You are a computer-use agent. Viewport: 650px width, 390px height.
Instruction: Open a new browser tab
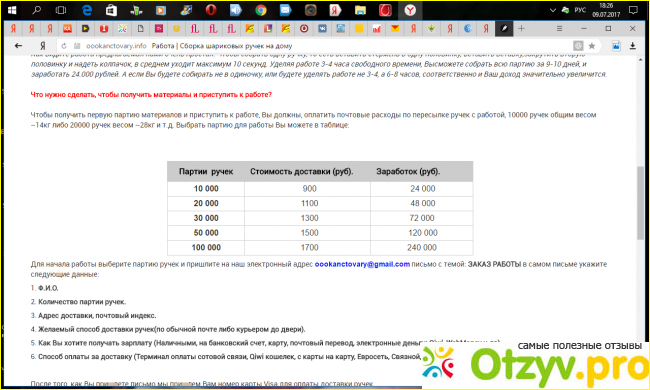click(x=521, y=29)
